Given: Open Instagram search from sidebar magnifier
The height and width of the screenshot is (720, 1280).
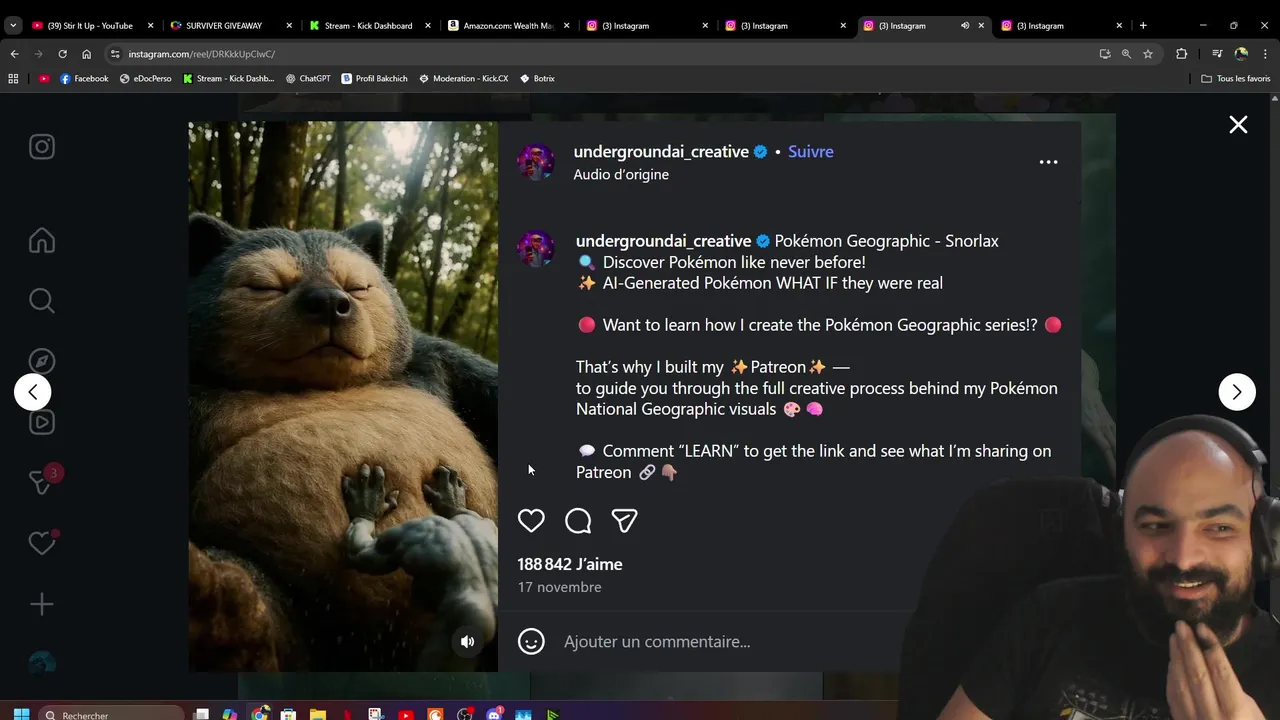Looking at the screenshot, I should [42, 301].
